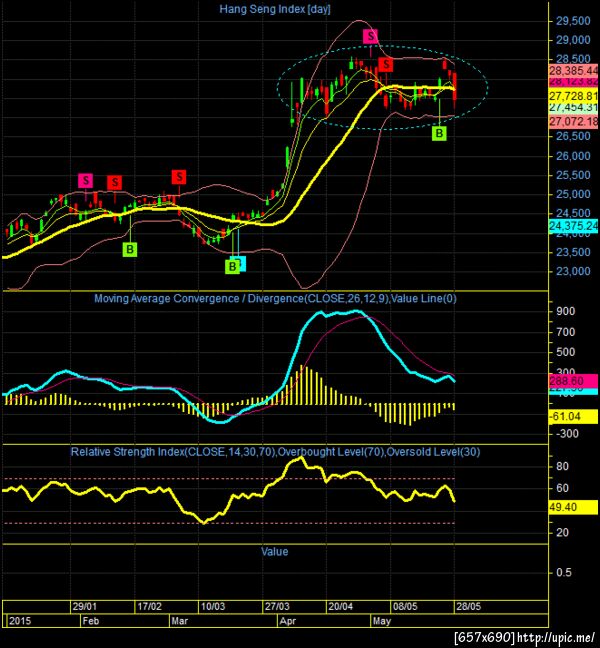600x648 pixels.
Task: Click the 26,500 price axis label
Action: tap(573, 136)
